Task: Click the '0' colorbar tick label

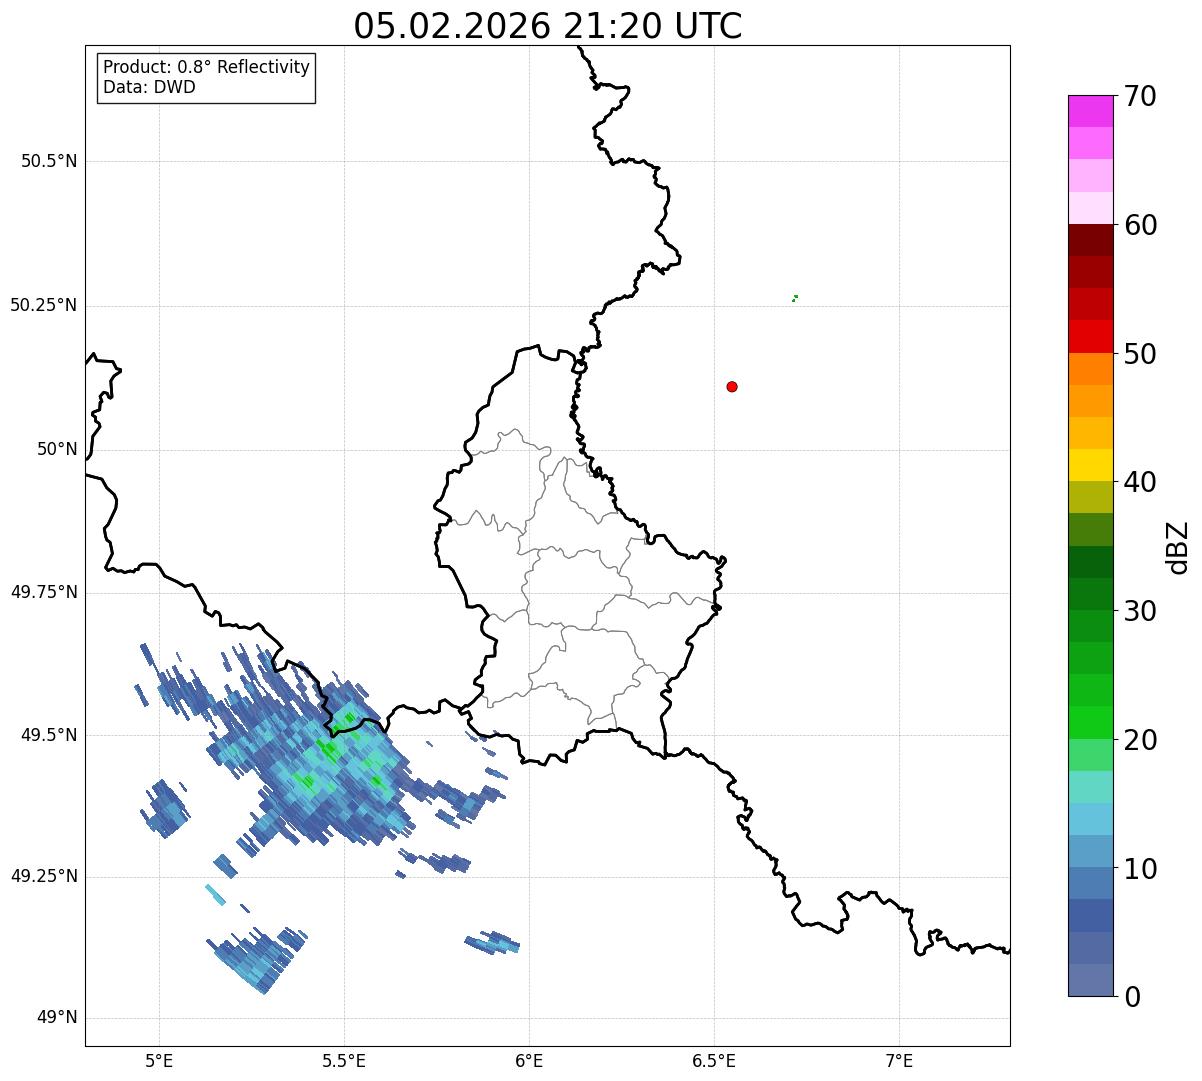Action: click(x=1132, y=997)
